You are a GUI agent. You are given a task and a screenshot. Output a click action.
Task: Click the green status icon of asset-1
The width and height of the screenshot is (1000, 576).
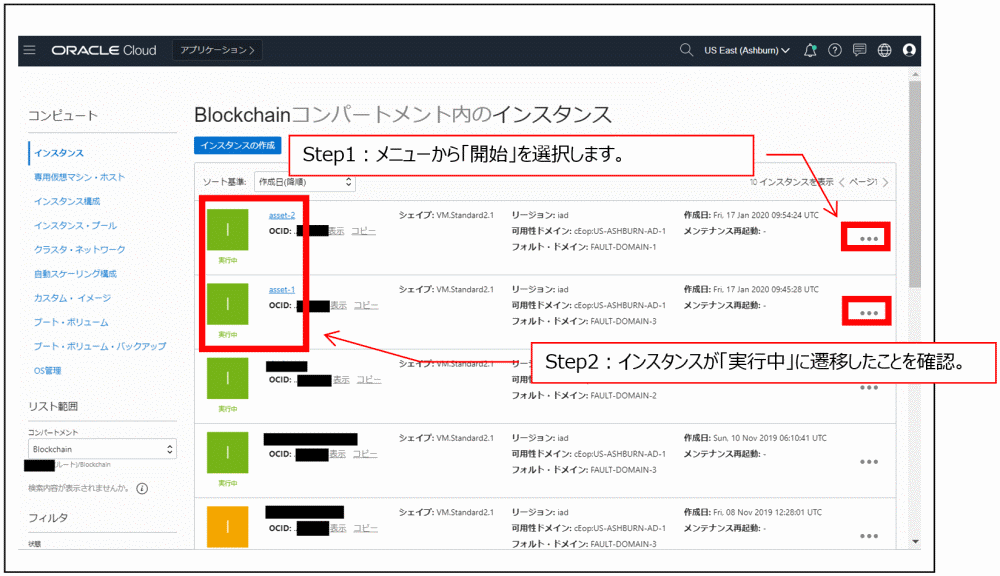pyautogui.click(x=228, y=304)
